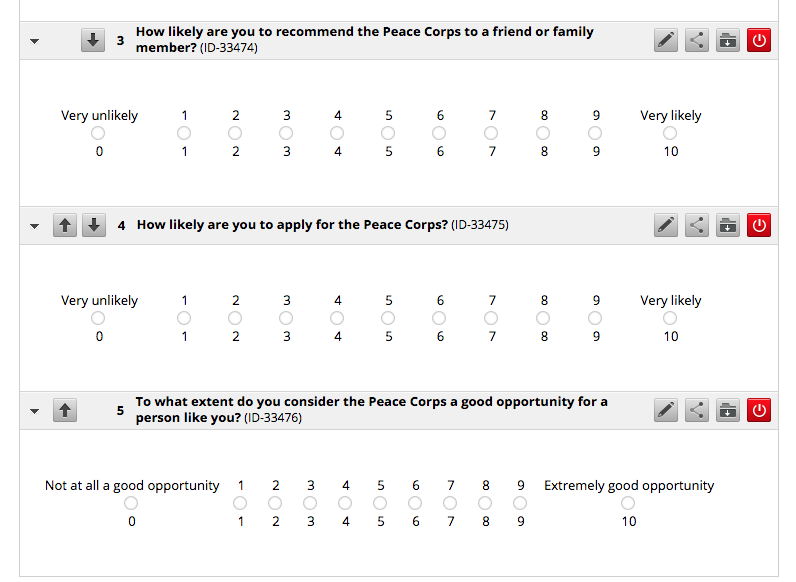Click the archive icon for question 4
Image resolution: width=796 pixels, height=582 pixels.
(x=728, y=226)
